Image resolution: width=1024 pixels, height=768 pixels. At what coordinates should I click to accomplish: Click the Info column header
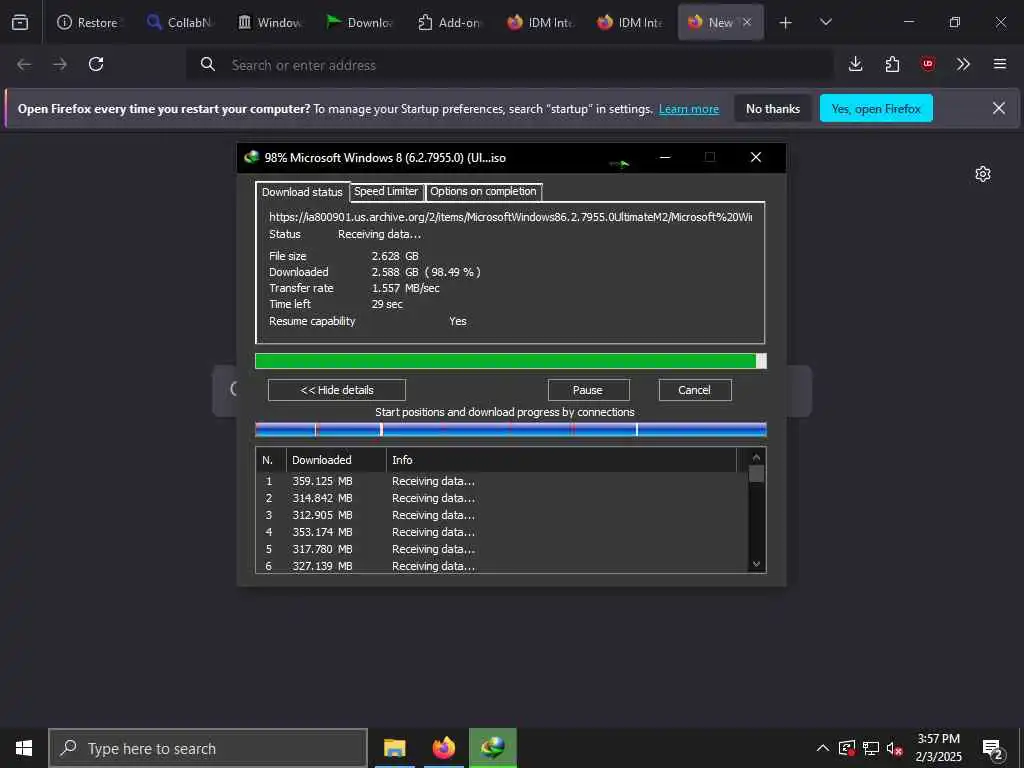[x=561, y=460]
